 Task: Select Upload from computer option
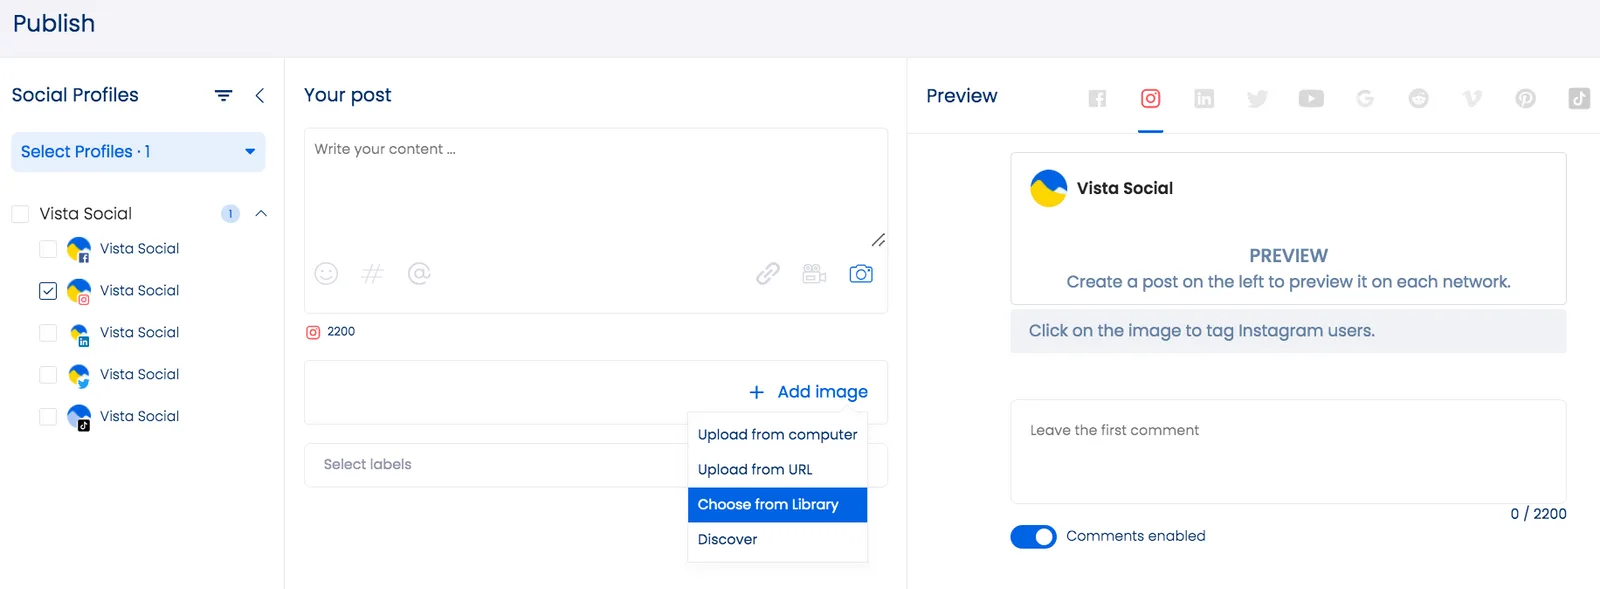click(777, 435)
